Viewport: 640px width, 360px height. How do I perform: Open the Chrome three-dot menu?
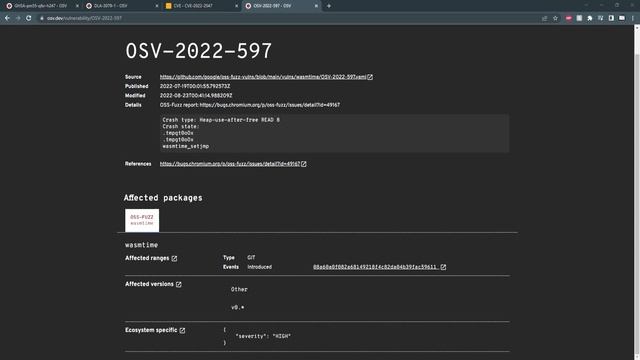click(x=633, y=18)
